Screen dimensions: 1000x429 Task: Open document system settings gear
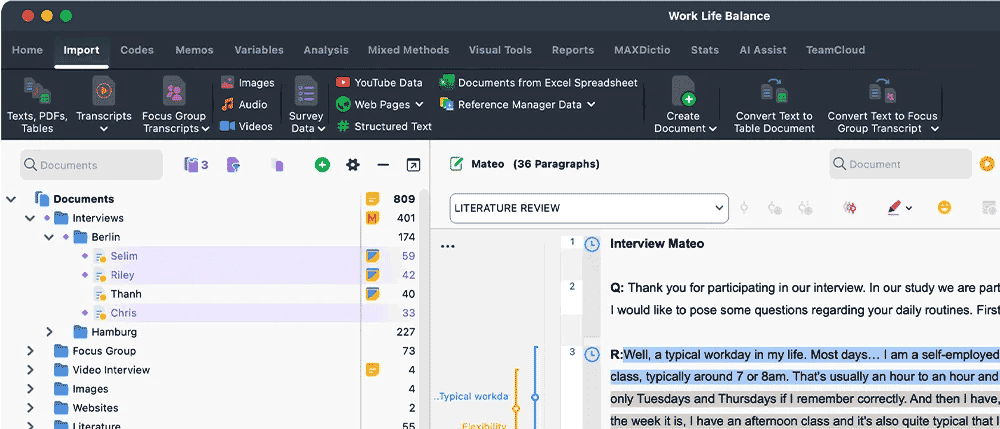point(353,165)
